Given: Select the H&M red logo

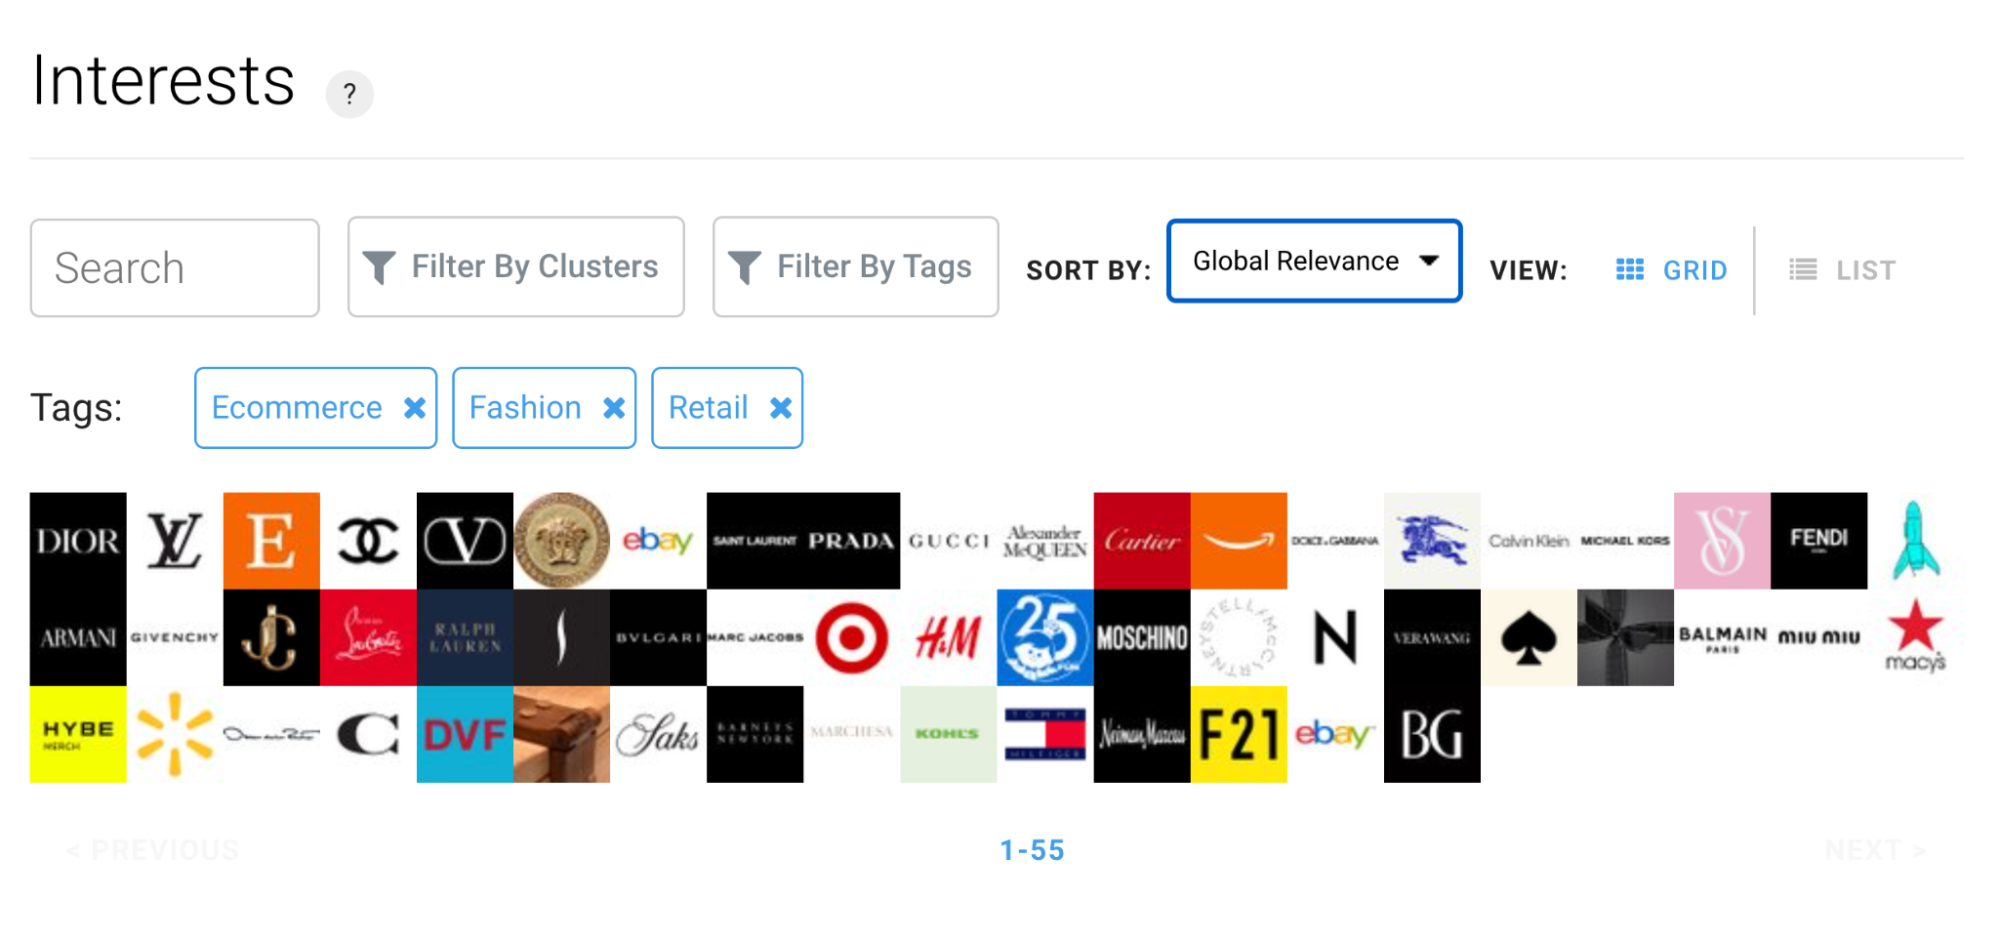Looking at the screenshot, I should point(948,637).
